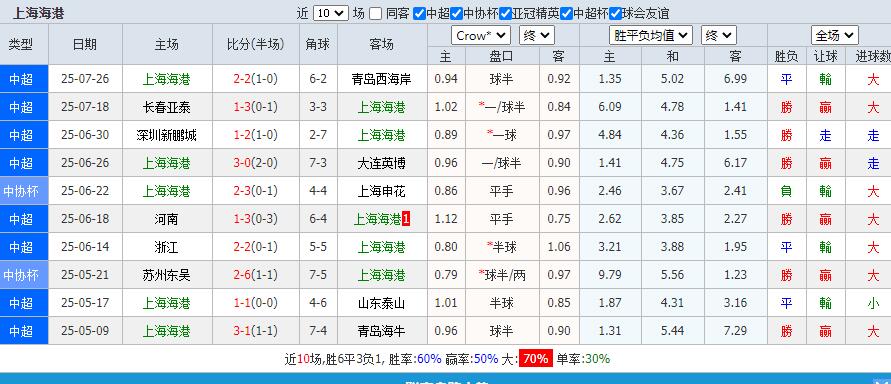This screenshot has height=384, width=891.
Task: Click the date 25-05-09 cell
Action: [85, 331]
